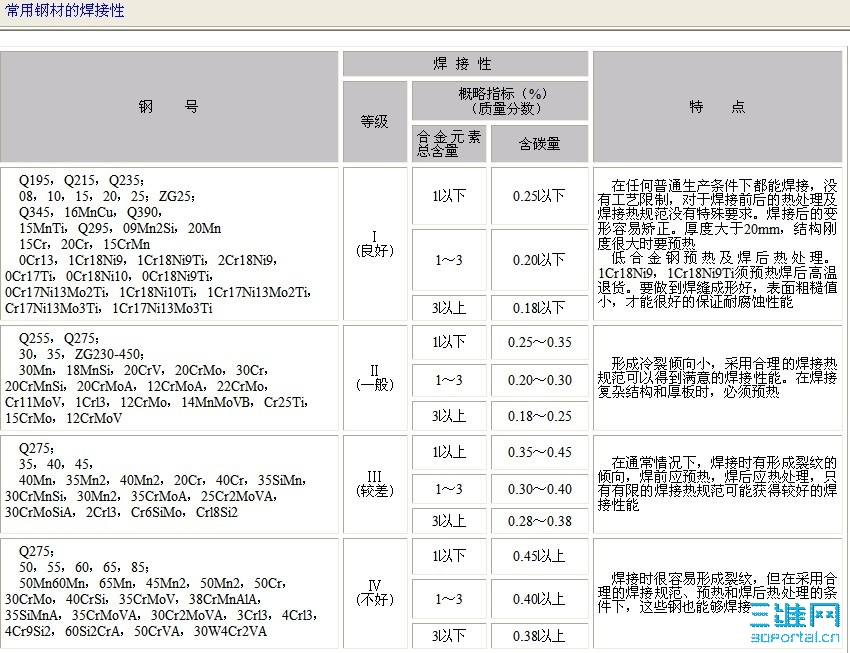This screenshot has width=850, height=653.
Task: Select the 3以上 cell beside 0.18～0.25
Action: coord(449,416)
